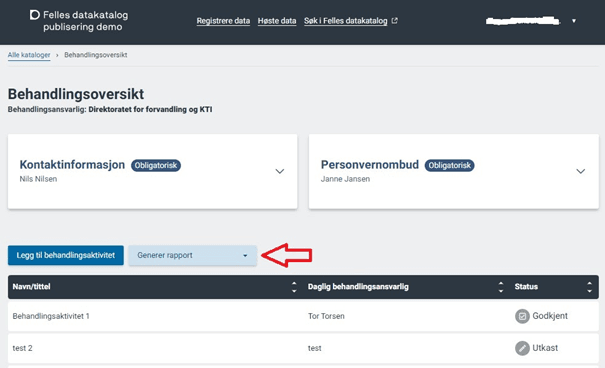Click the Obligatorisk badge on Kontaktinformasjon
This screenshot has height=368, width=605.
[156, 165]
